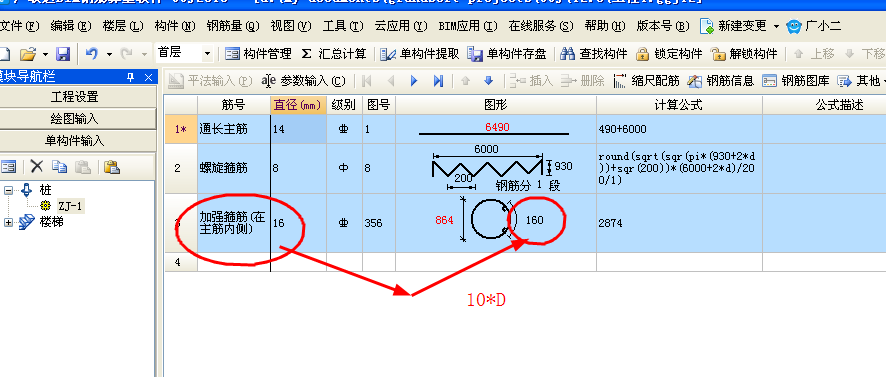Open the 文件(F) menu
Image resolution: width=886 pixels, height=377 pixels.
tap(20, 26)
